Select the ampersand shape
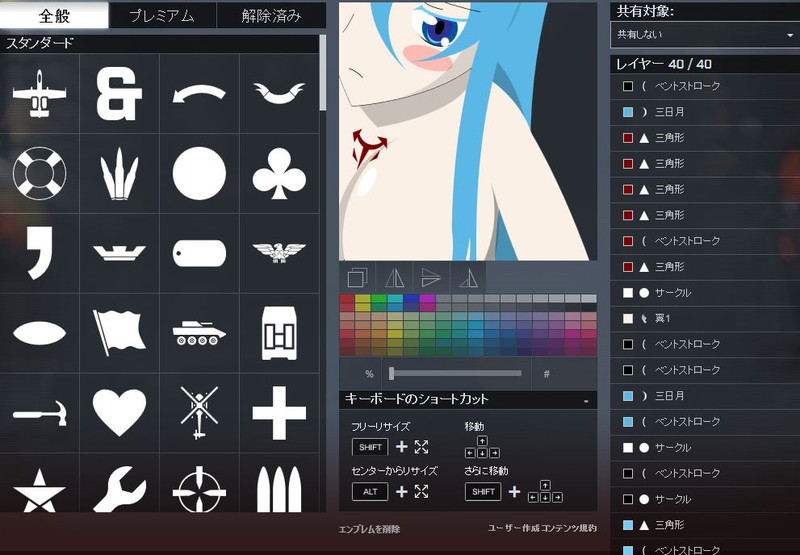Viewport: 800px width, 555px height. point(119,94)
